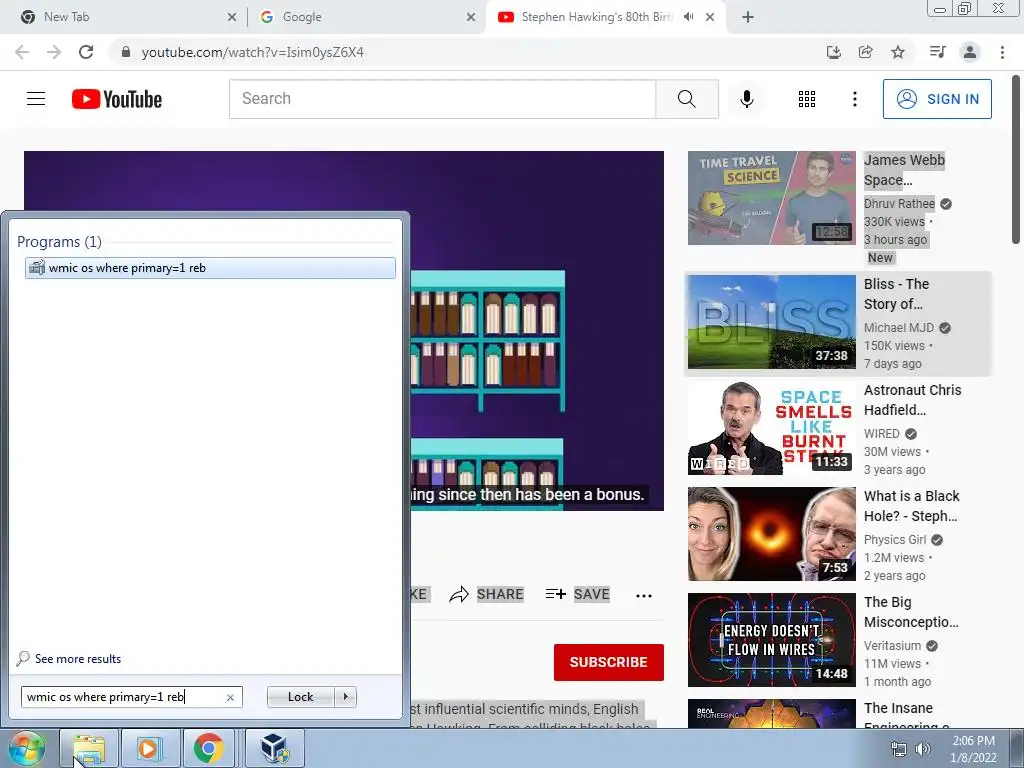
Task: Open Windows Media Player from the taskbar
Action: [x=149, y=748]
